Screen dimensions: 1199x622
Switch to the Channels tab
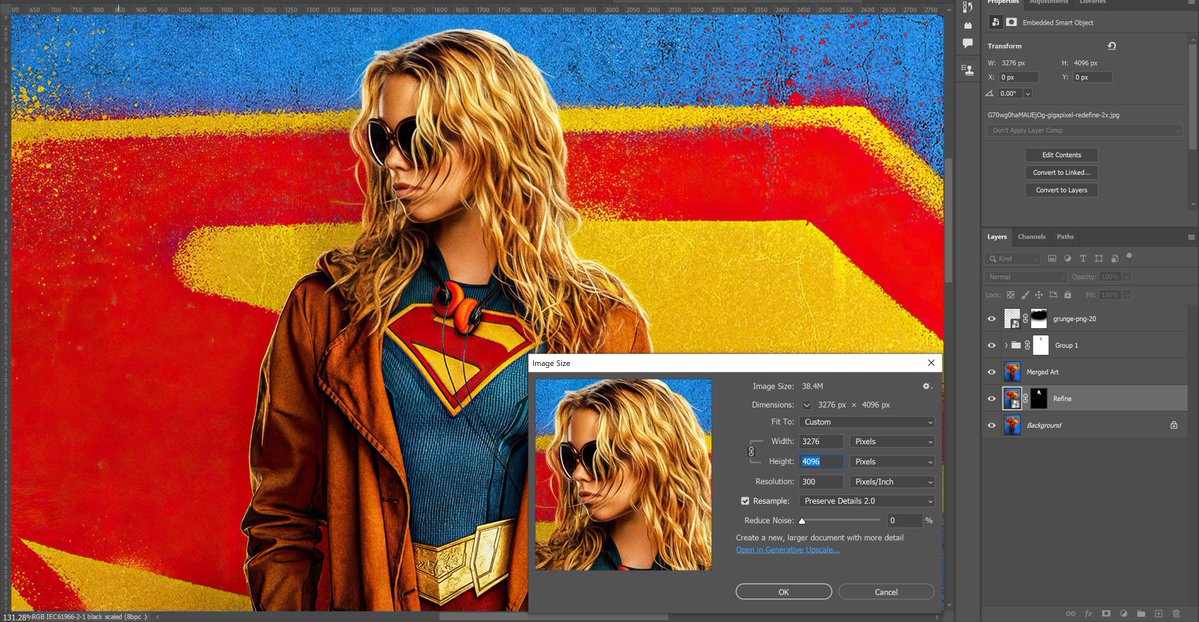(x=1032, y=237)
